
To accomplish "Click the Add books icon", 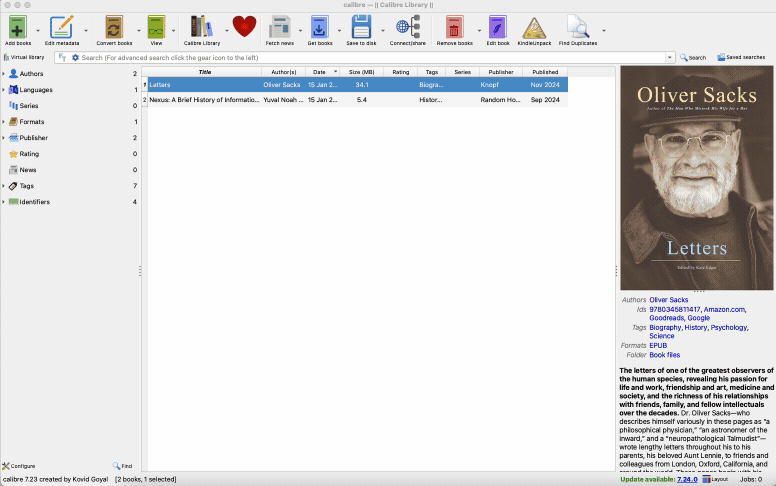I will [x=17, y=27].
